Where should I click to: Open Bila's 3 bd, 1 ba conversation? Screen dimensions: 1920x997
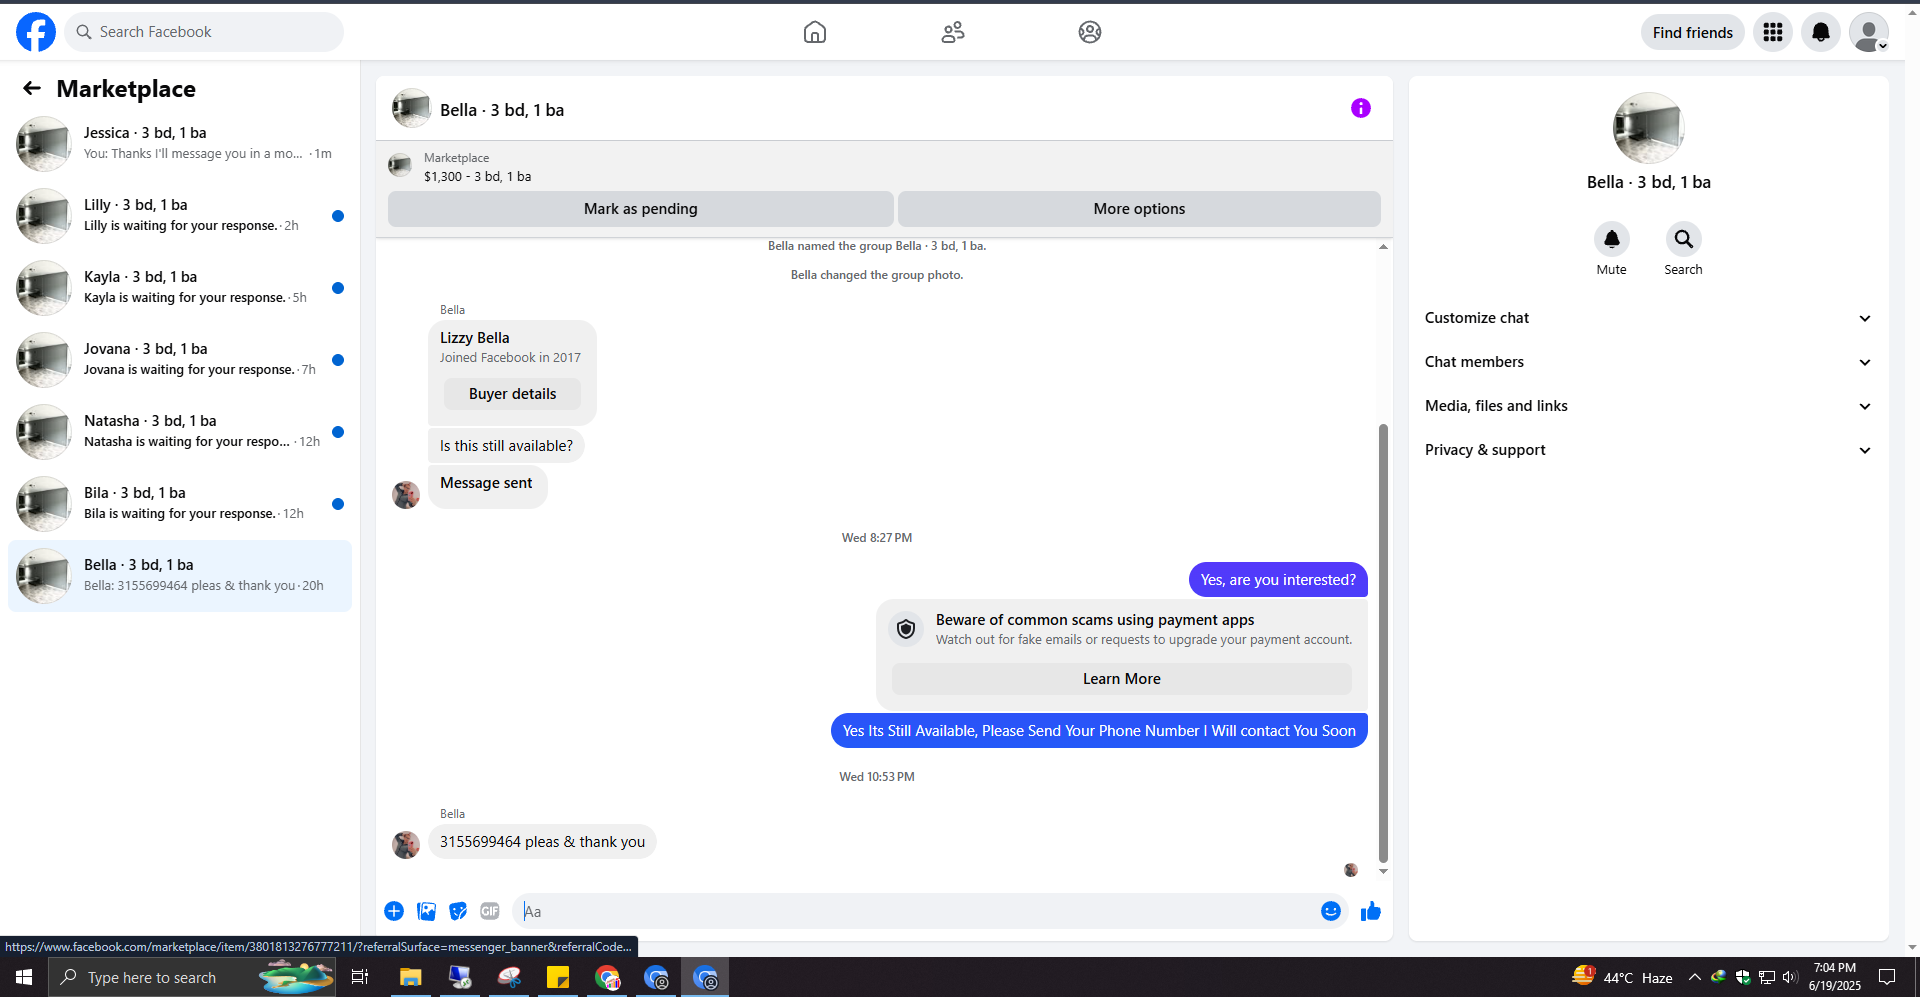click(x=180, y=504)
